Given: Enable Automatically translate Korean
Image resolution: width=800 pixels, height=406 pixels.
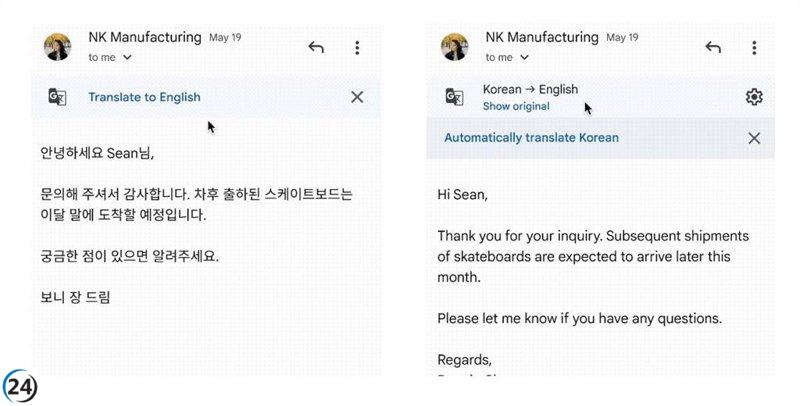Looking at the screenshot, I should point(531,138).
